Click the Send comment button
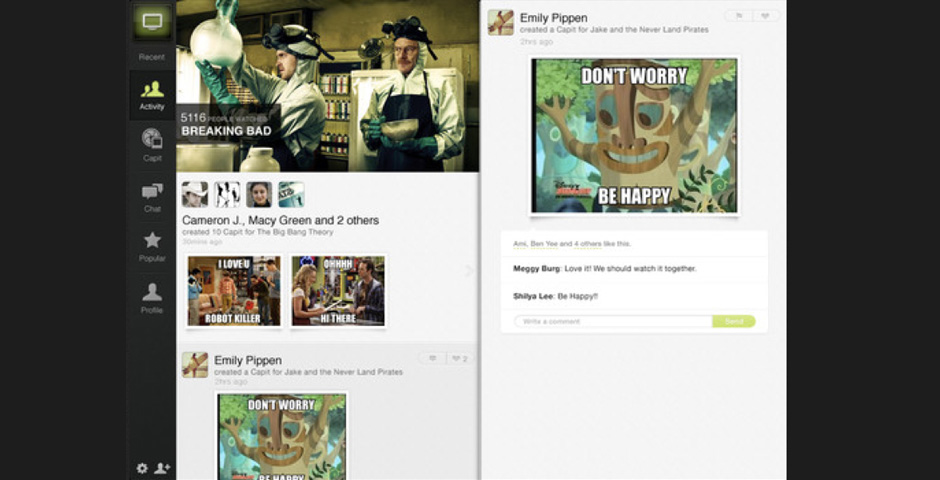The image size is (940, 480). [x=734, y=321]
